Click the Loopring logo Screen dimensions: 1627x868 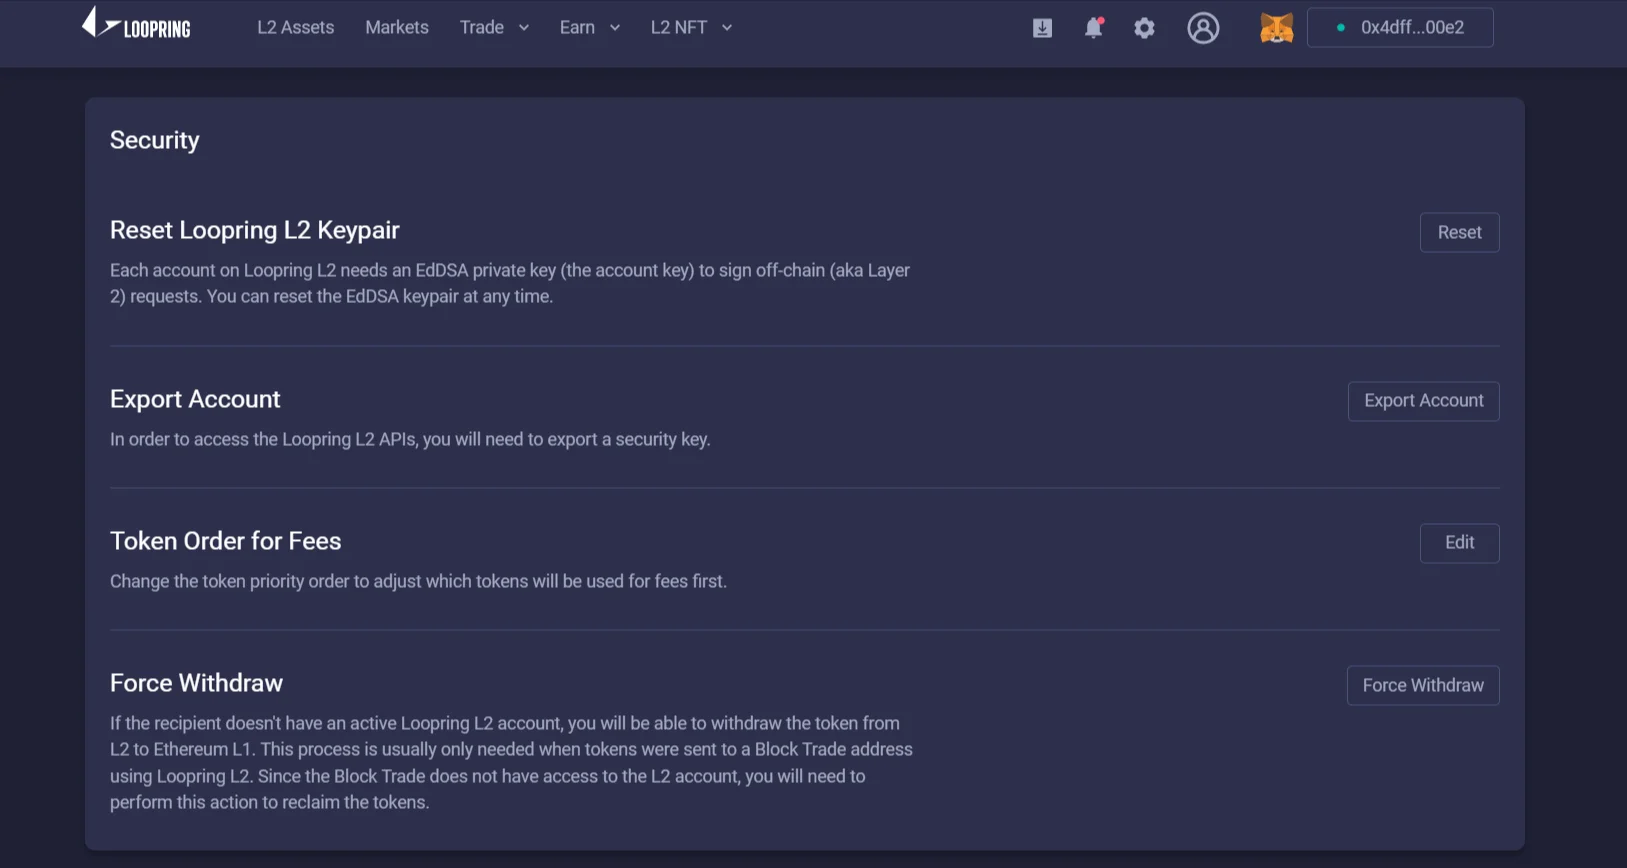pyautogui.click(x=136, y=24)
